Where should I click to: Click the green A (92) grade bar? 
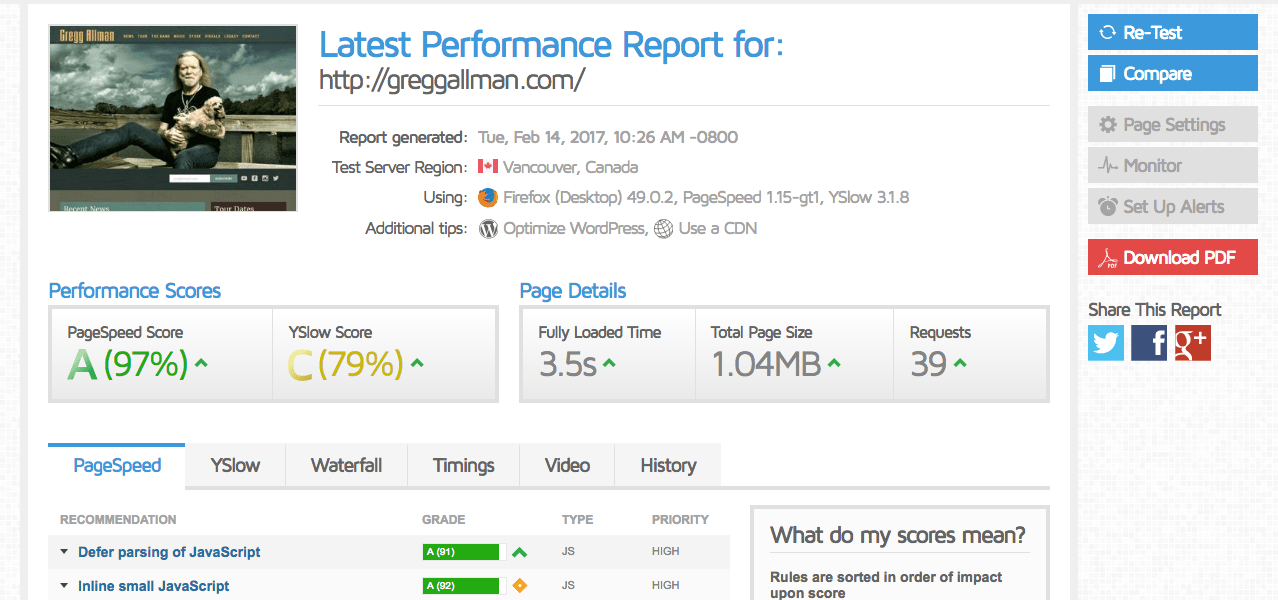(460, 586)
